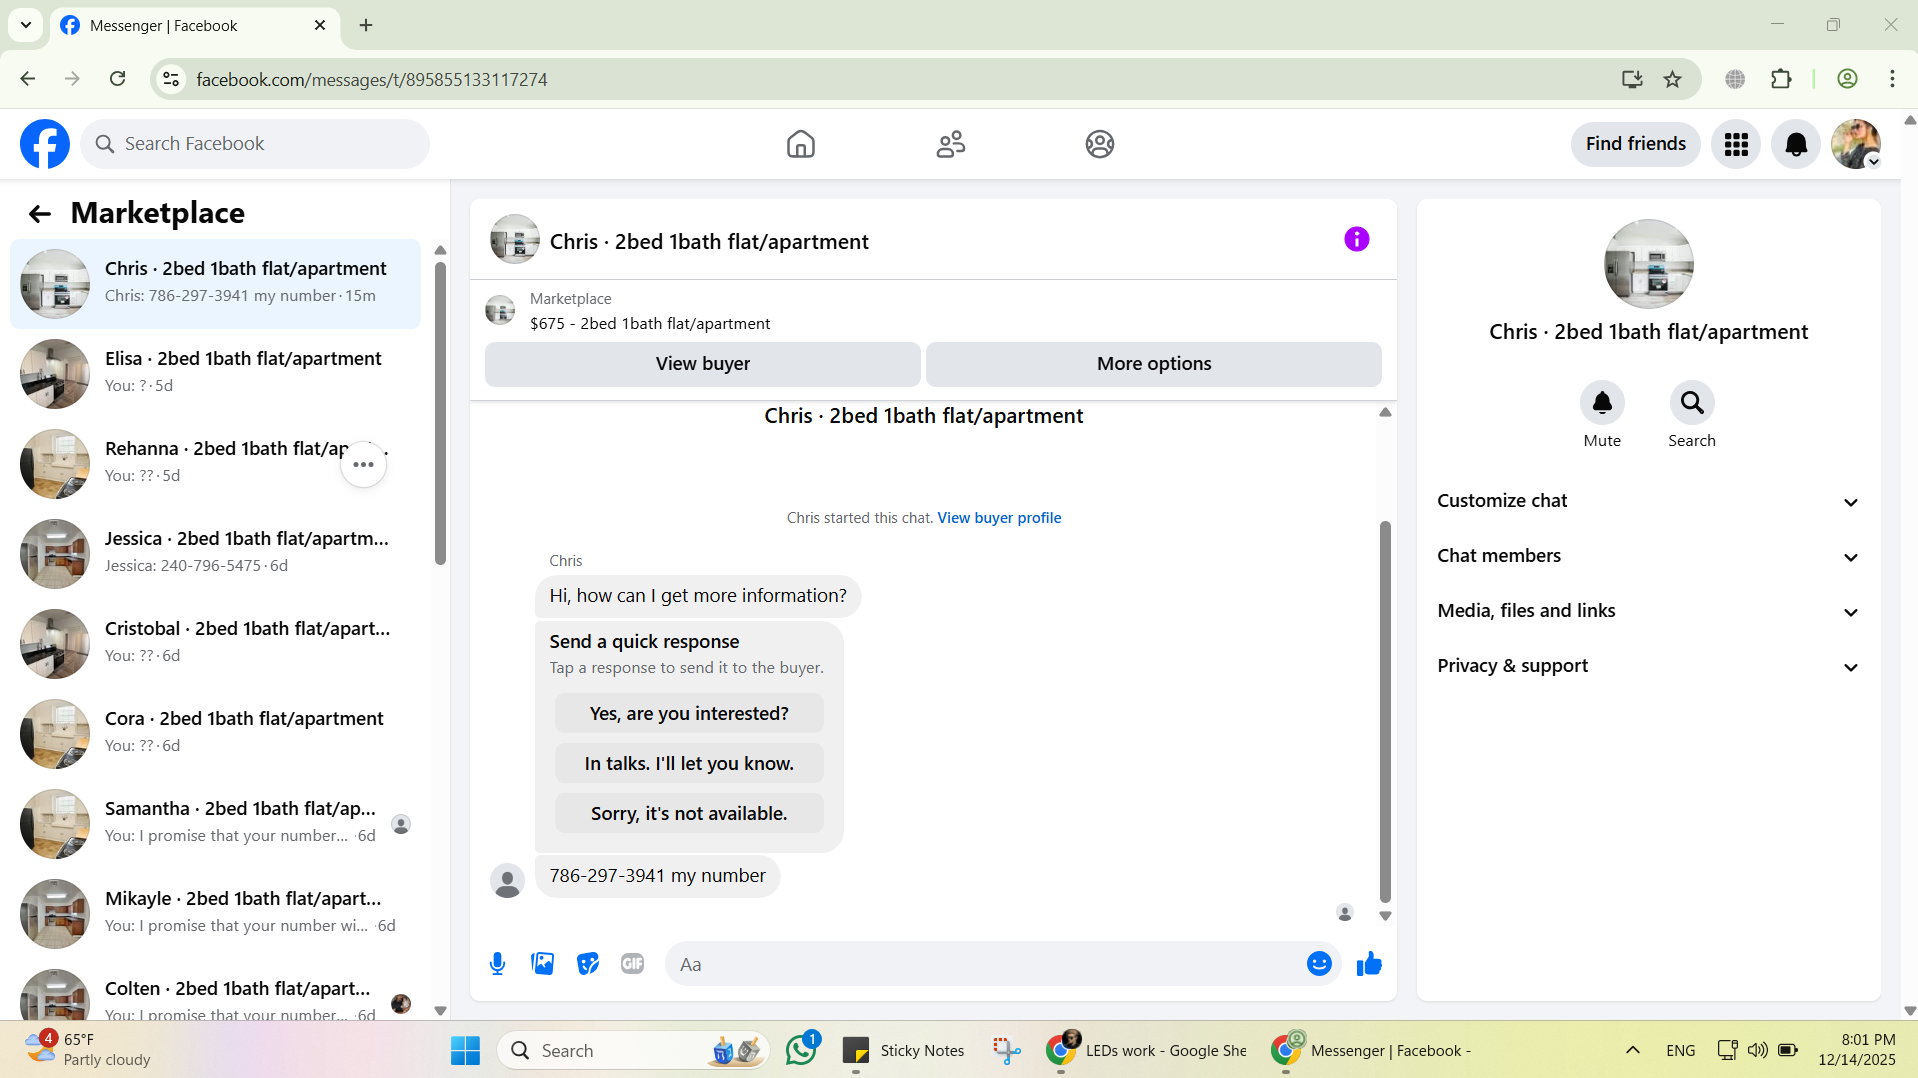Open Mikayle conversation in list
Image resolution: width=1918 pixels, height=1078 pixels.
pos(215,913)
